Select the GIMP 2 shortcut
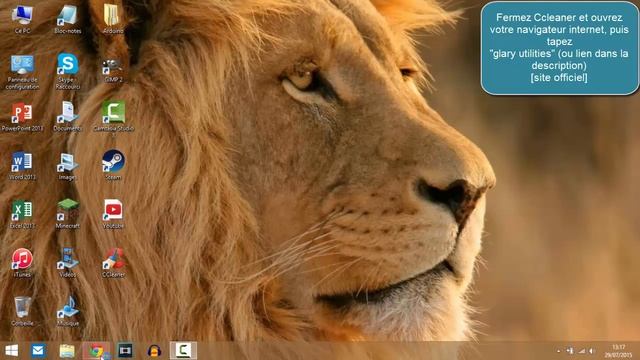 point(113,70)
